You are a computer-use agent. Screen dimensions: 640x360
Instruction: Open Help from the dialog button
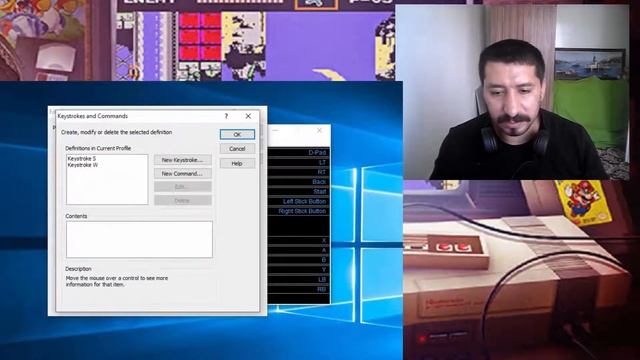pyautogui.click(x=237, y=163)
